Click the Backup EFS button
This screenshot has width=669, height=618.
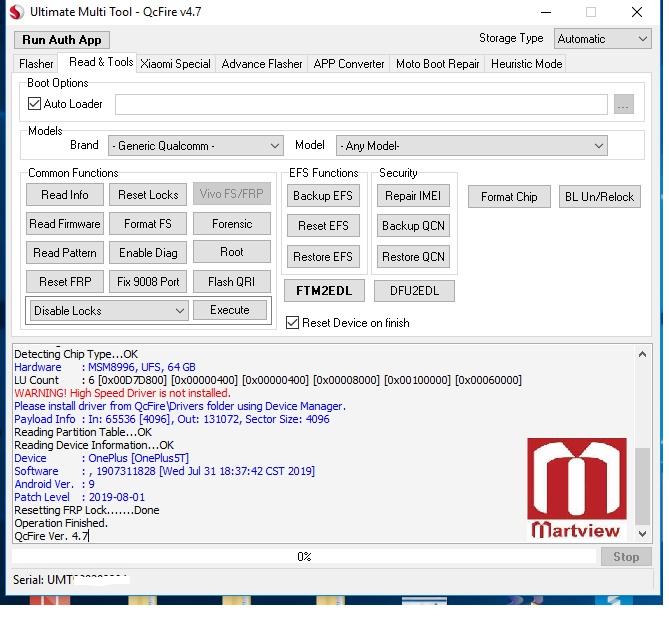point(323,195)
